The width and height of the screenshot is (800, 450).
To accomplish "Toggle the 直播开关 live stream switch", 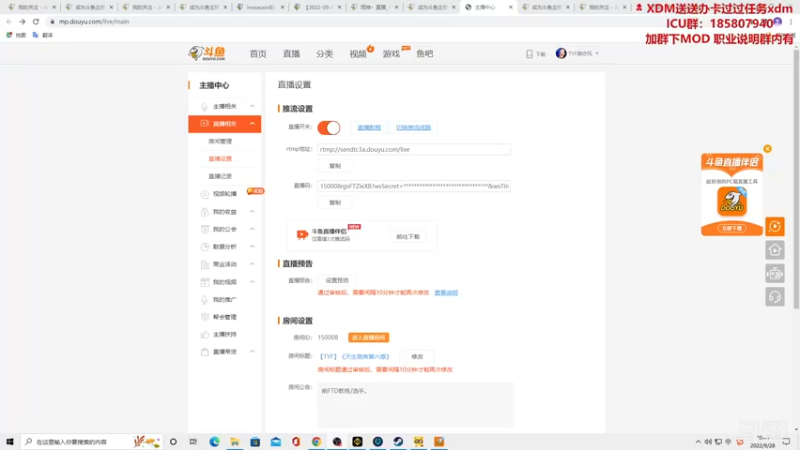I will tap(329, 128).
